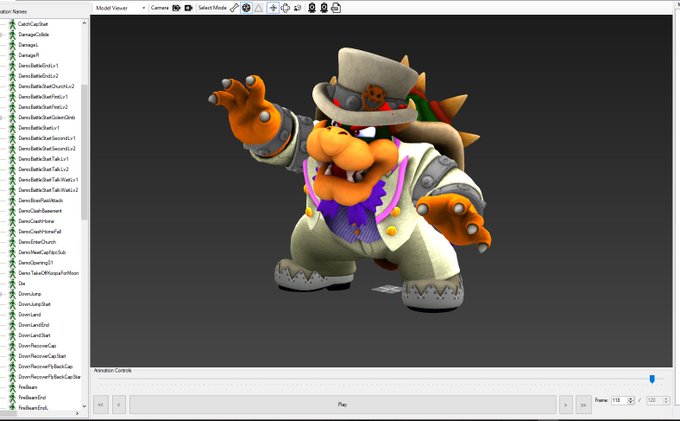Viewport: 680px width, 421px height.
Task: Click the total frame count spinner arrows
Action: click(x=666, y=401)
